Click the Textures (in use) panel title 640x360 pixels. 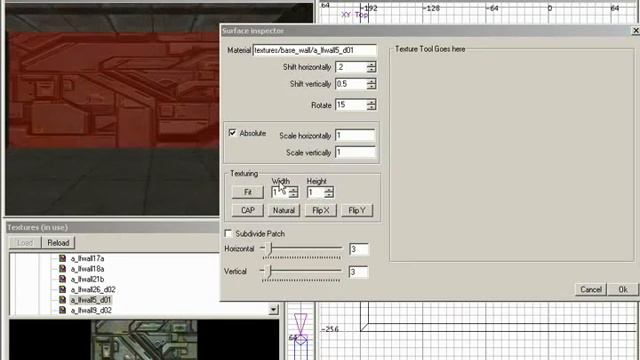coord(38,227)
